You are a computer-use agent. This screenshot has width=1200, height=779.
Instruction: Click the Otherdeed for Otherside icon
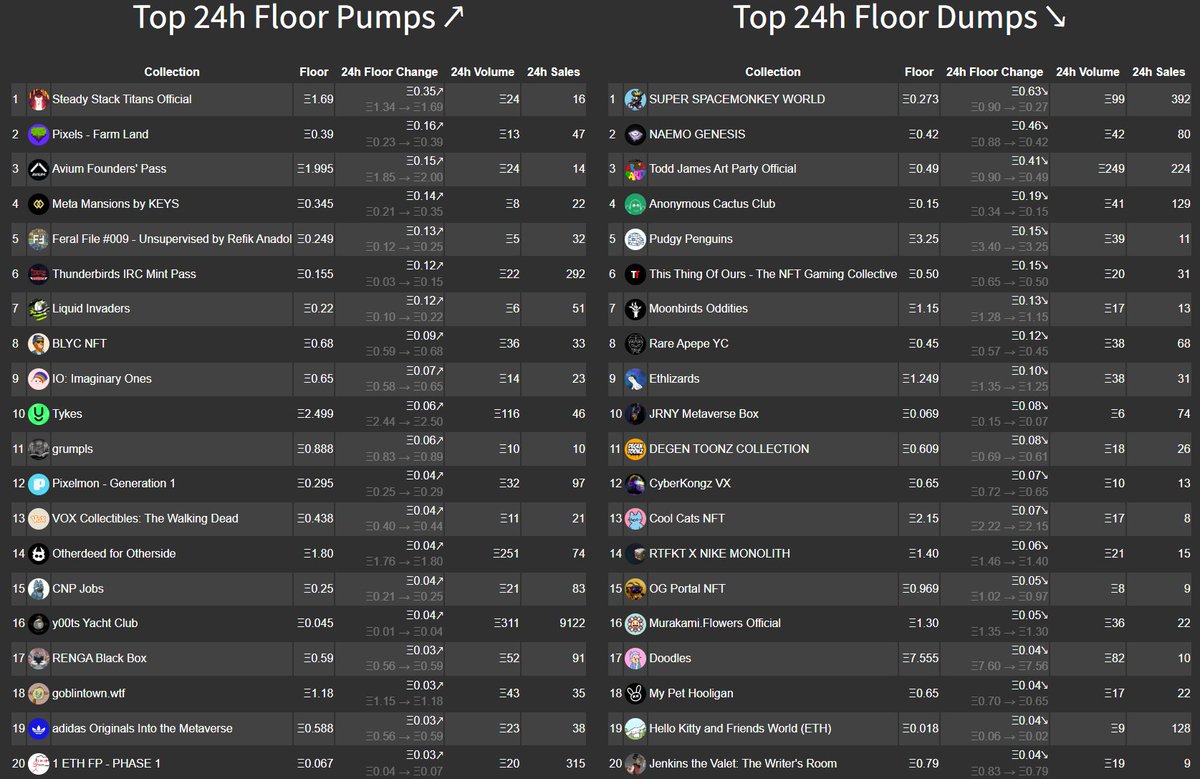click(x=38, y=554)
